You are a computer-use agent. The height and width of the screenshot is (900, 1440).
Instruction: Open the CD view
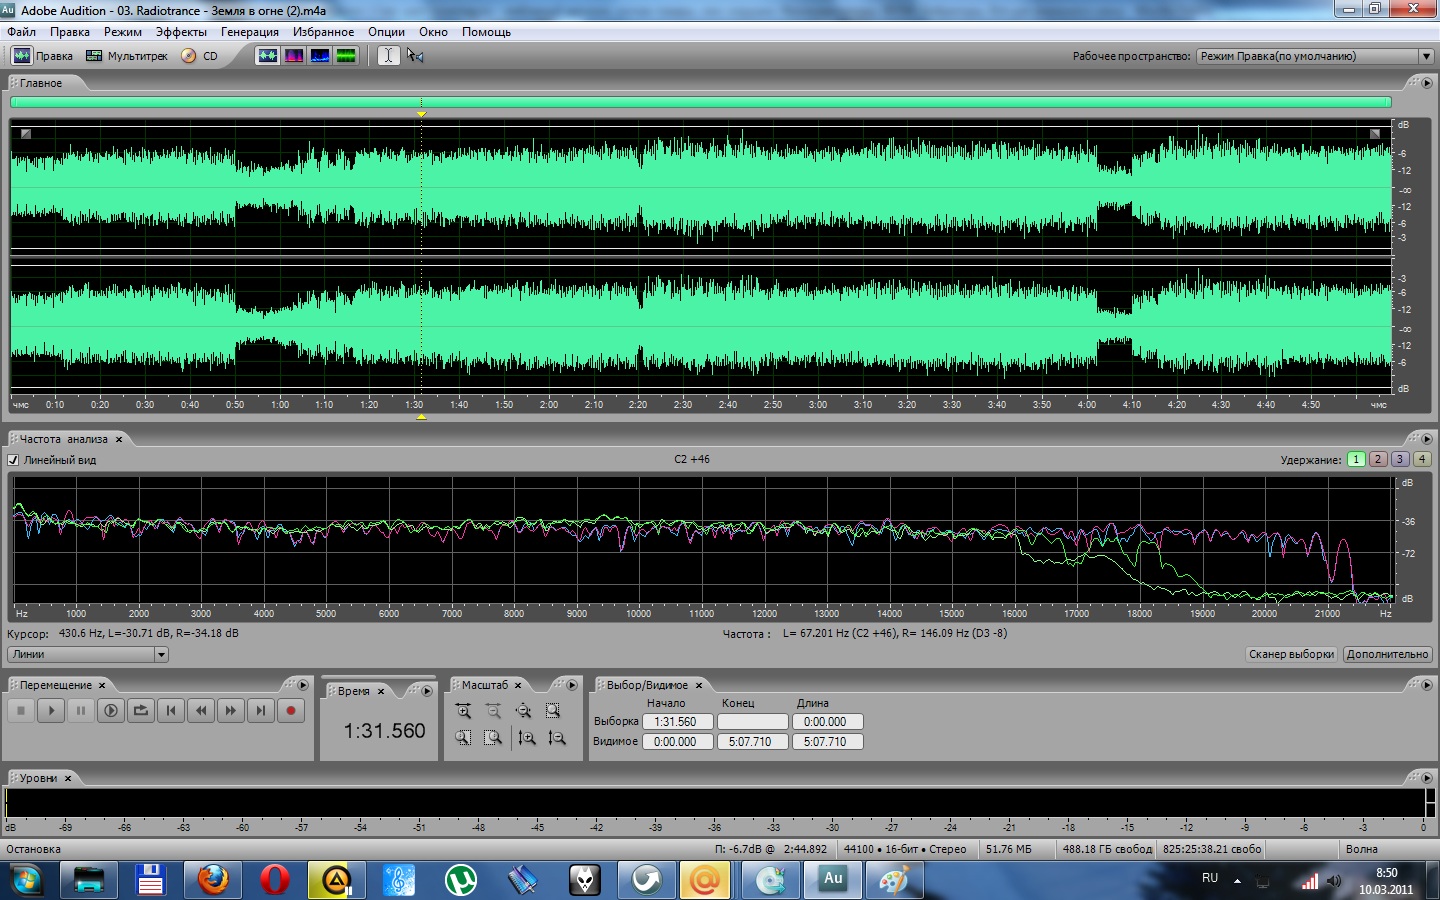pos(199,56)
